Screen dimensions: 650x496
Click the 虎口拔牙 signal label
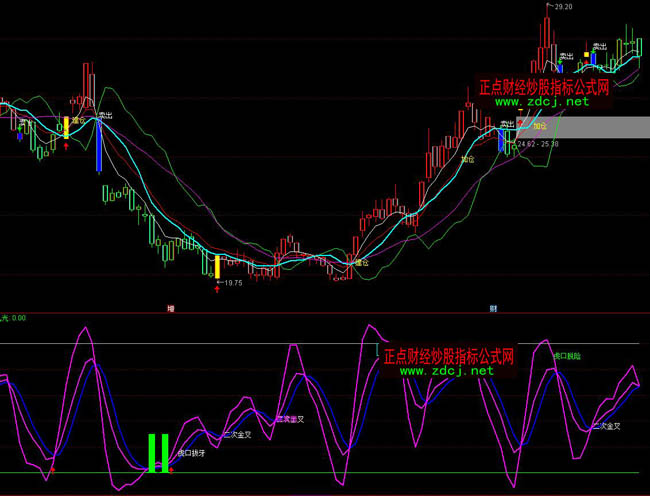pos(191,453)
